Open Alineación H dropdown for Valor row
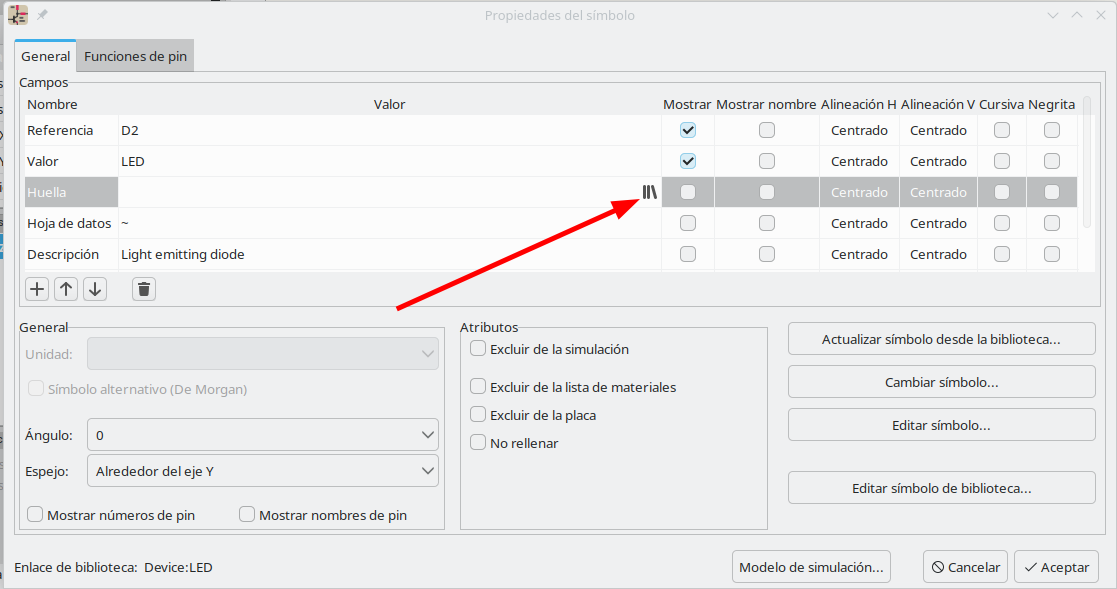The image size is (1117, 589). 859,161
